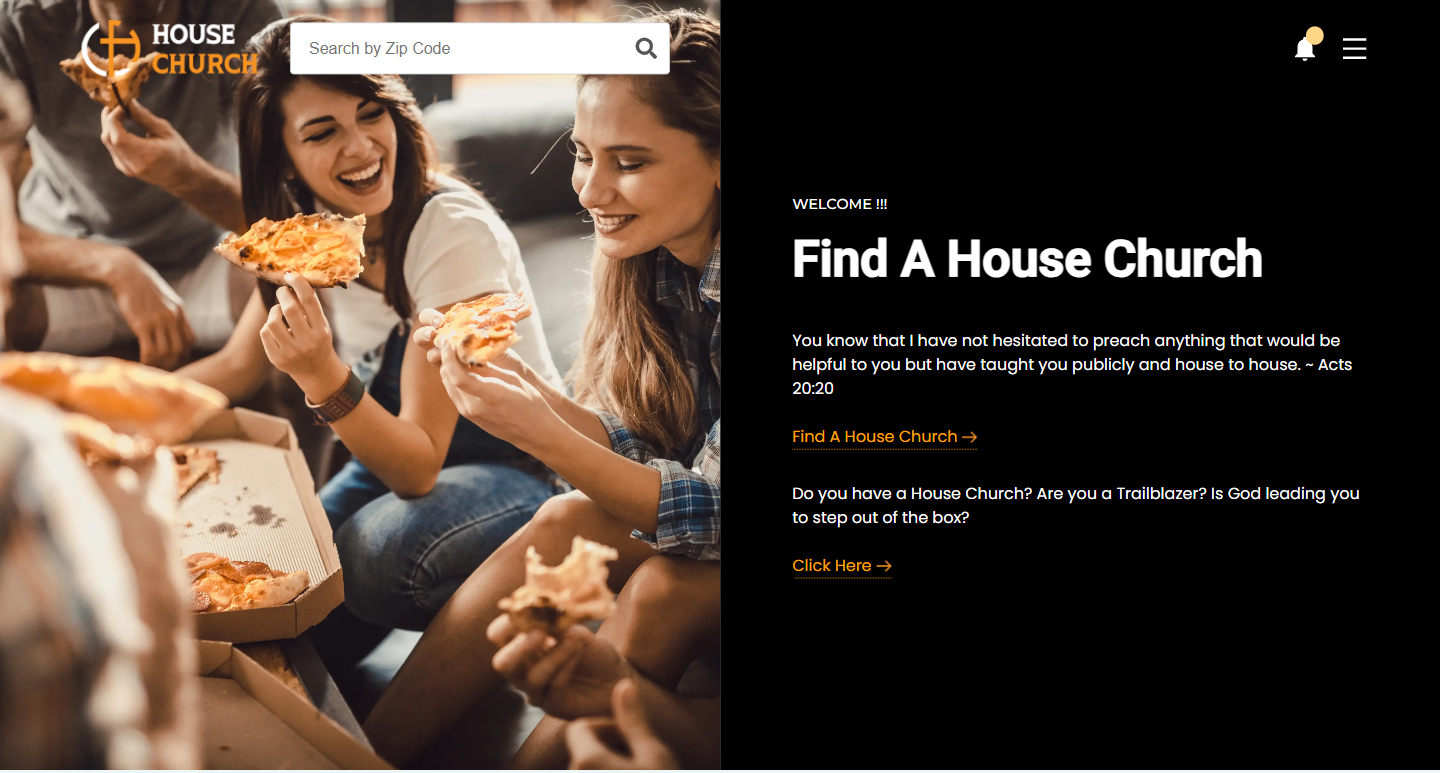Click the magnifying glass search icon
This screenshot has width=1440, height=773.
[x=646, y=48]
